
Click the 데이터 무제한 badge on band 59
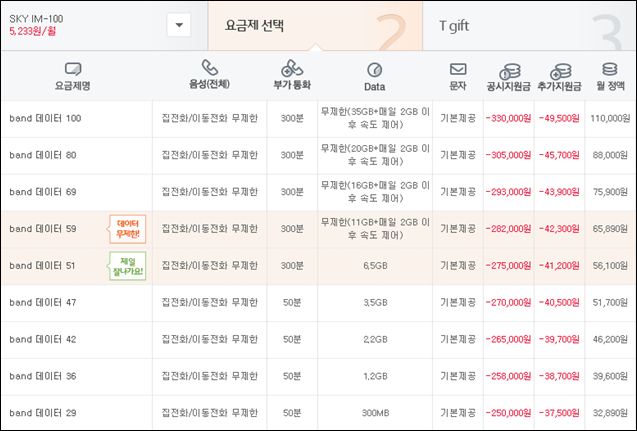(128, 229)
